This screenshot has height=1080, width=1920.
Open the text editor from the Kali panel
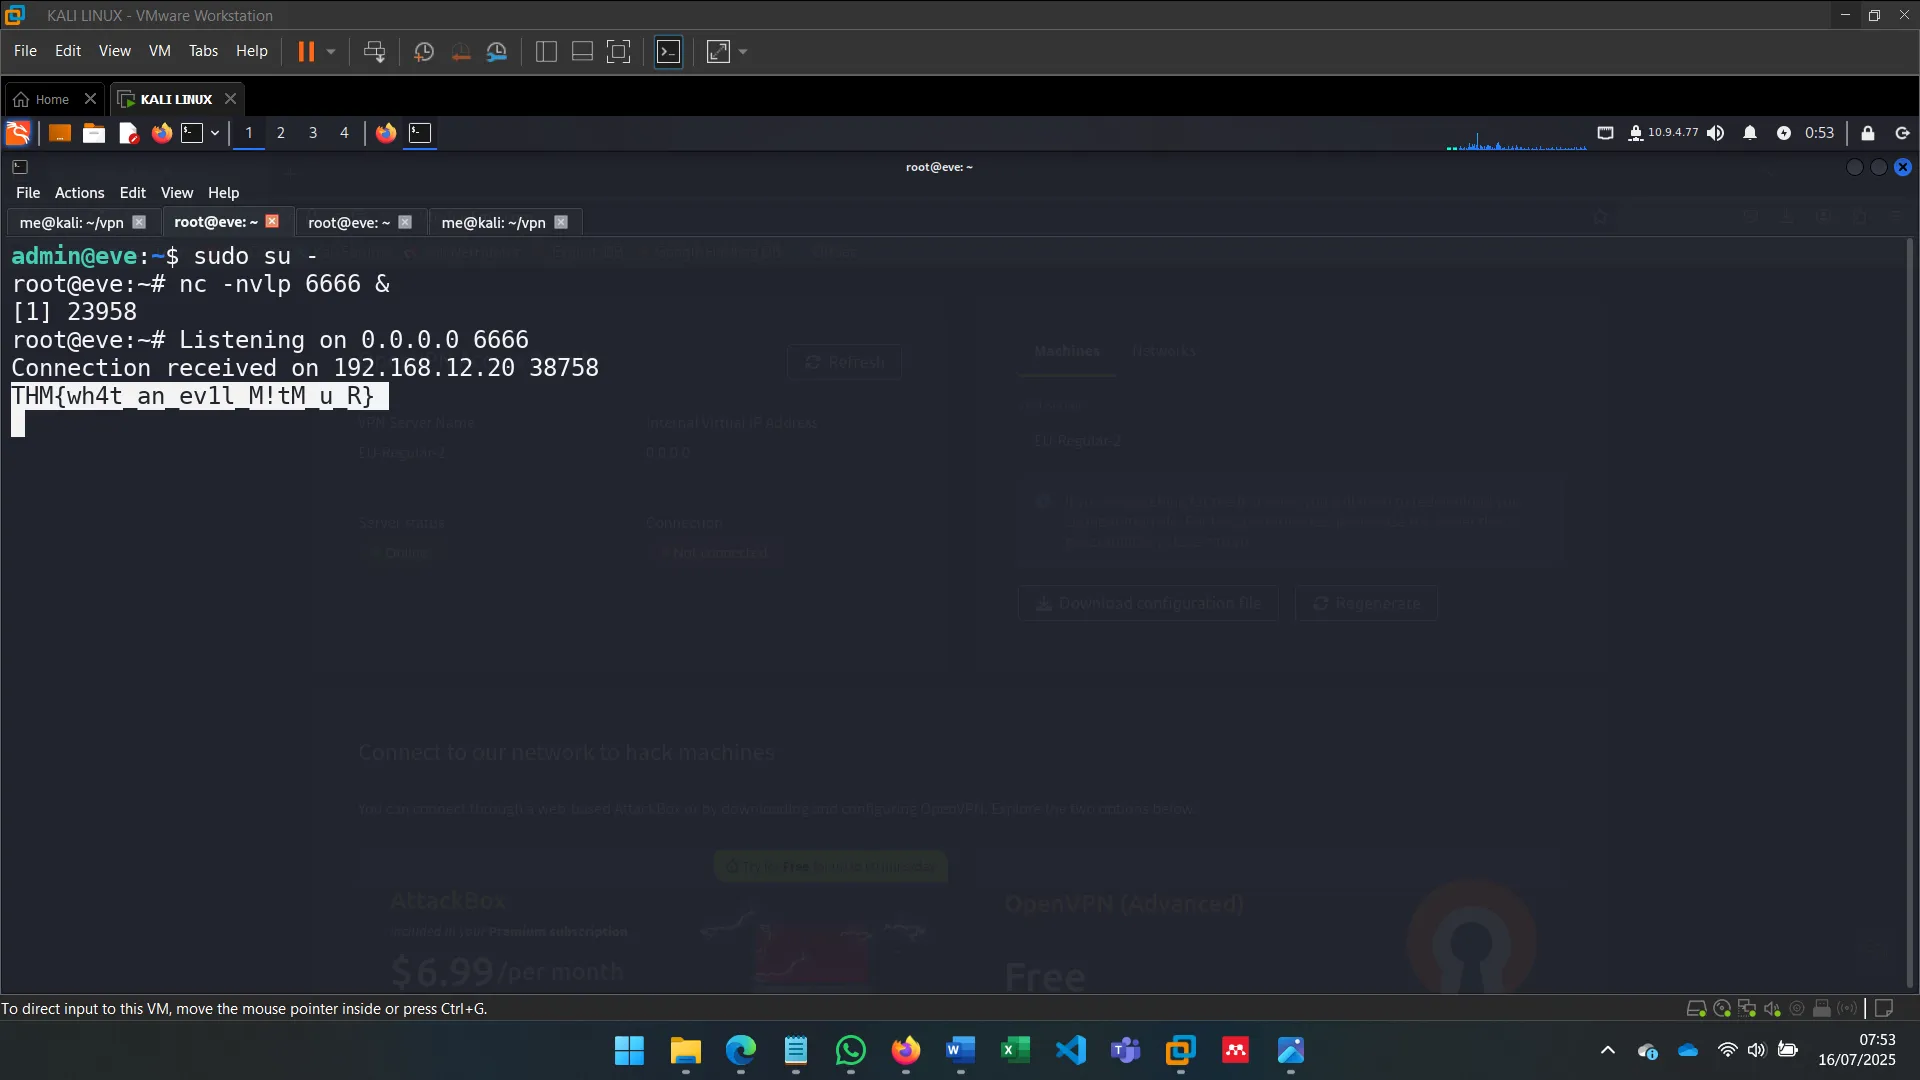pyautogui.click(x=127, y=133)
